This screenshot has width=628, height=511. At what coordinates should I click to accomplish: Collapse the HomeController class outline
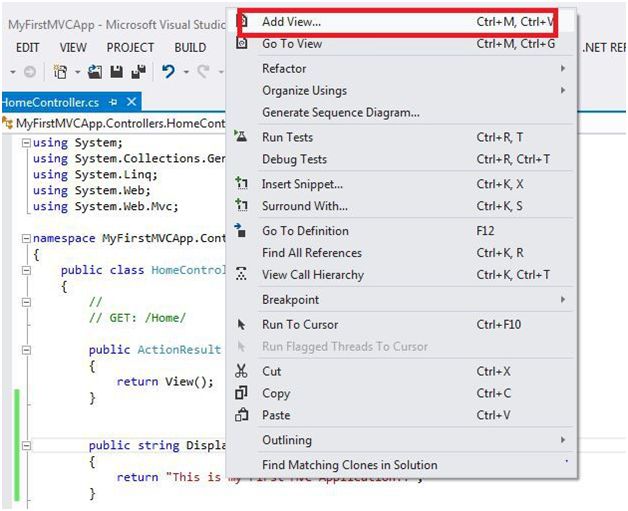tap(26, 270)
